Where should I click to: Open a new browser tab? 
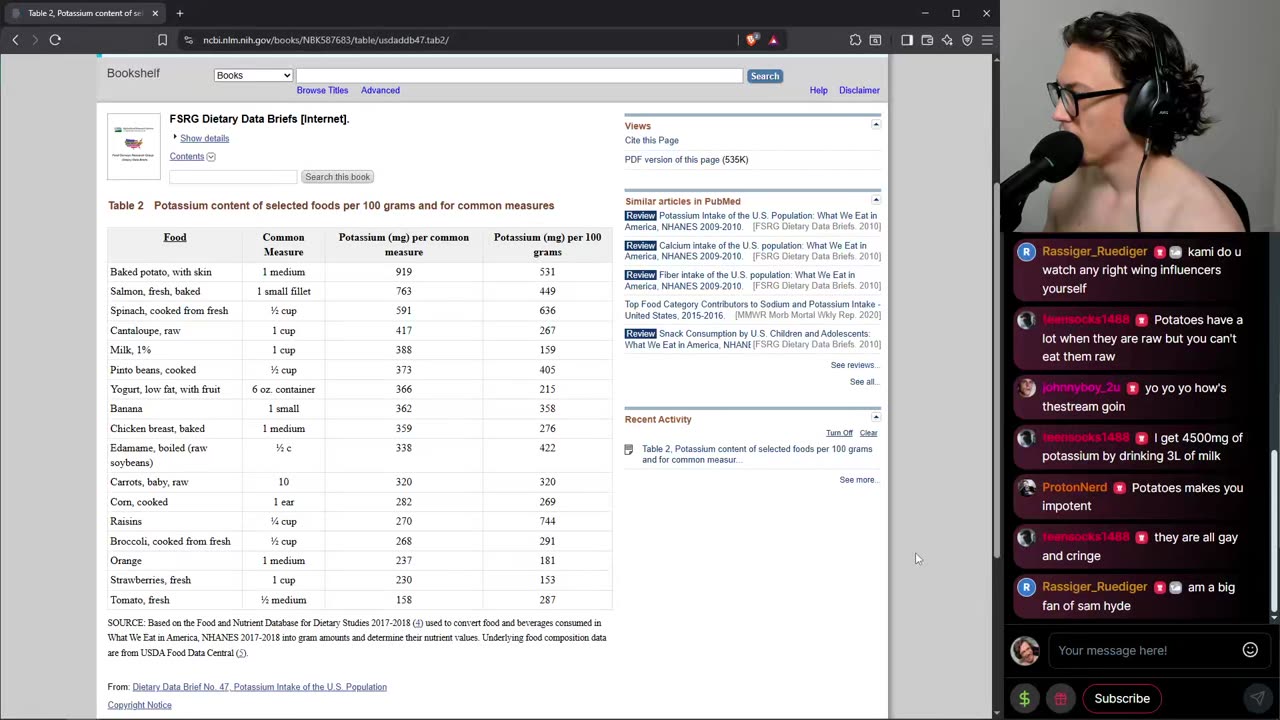[x=180, y=13]
